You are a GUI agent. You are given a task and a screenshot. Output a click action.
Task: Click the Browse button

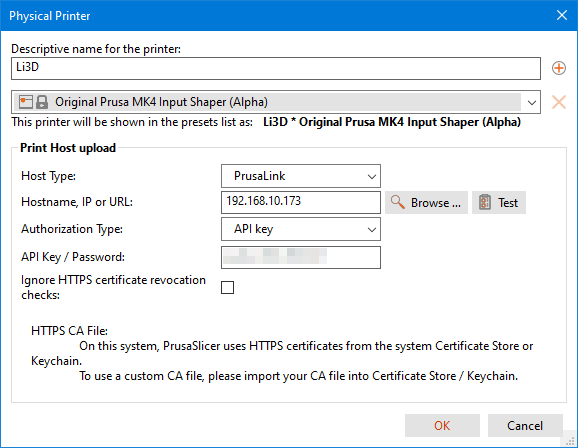click(x=426, y=202)
